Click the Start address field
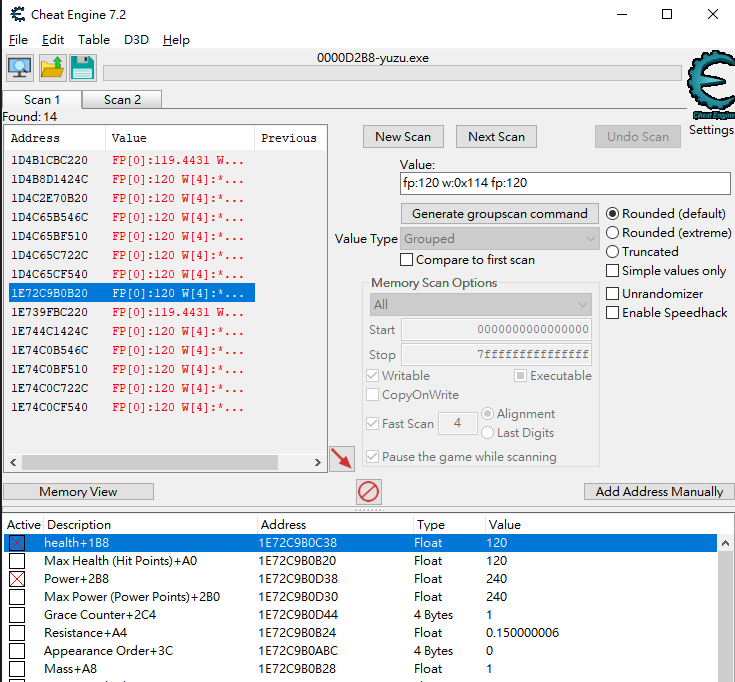The width and height of the screenshot is (735, 682). (496, 330)
